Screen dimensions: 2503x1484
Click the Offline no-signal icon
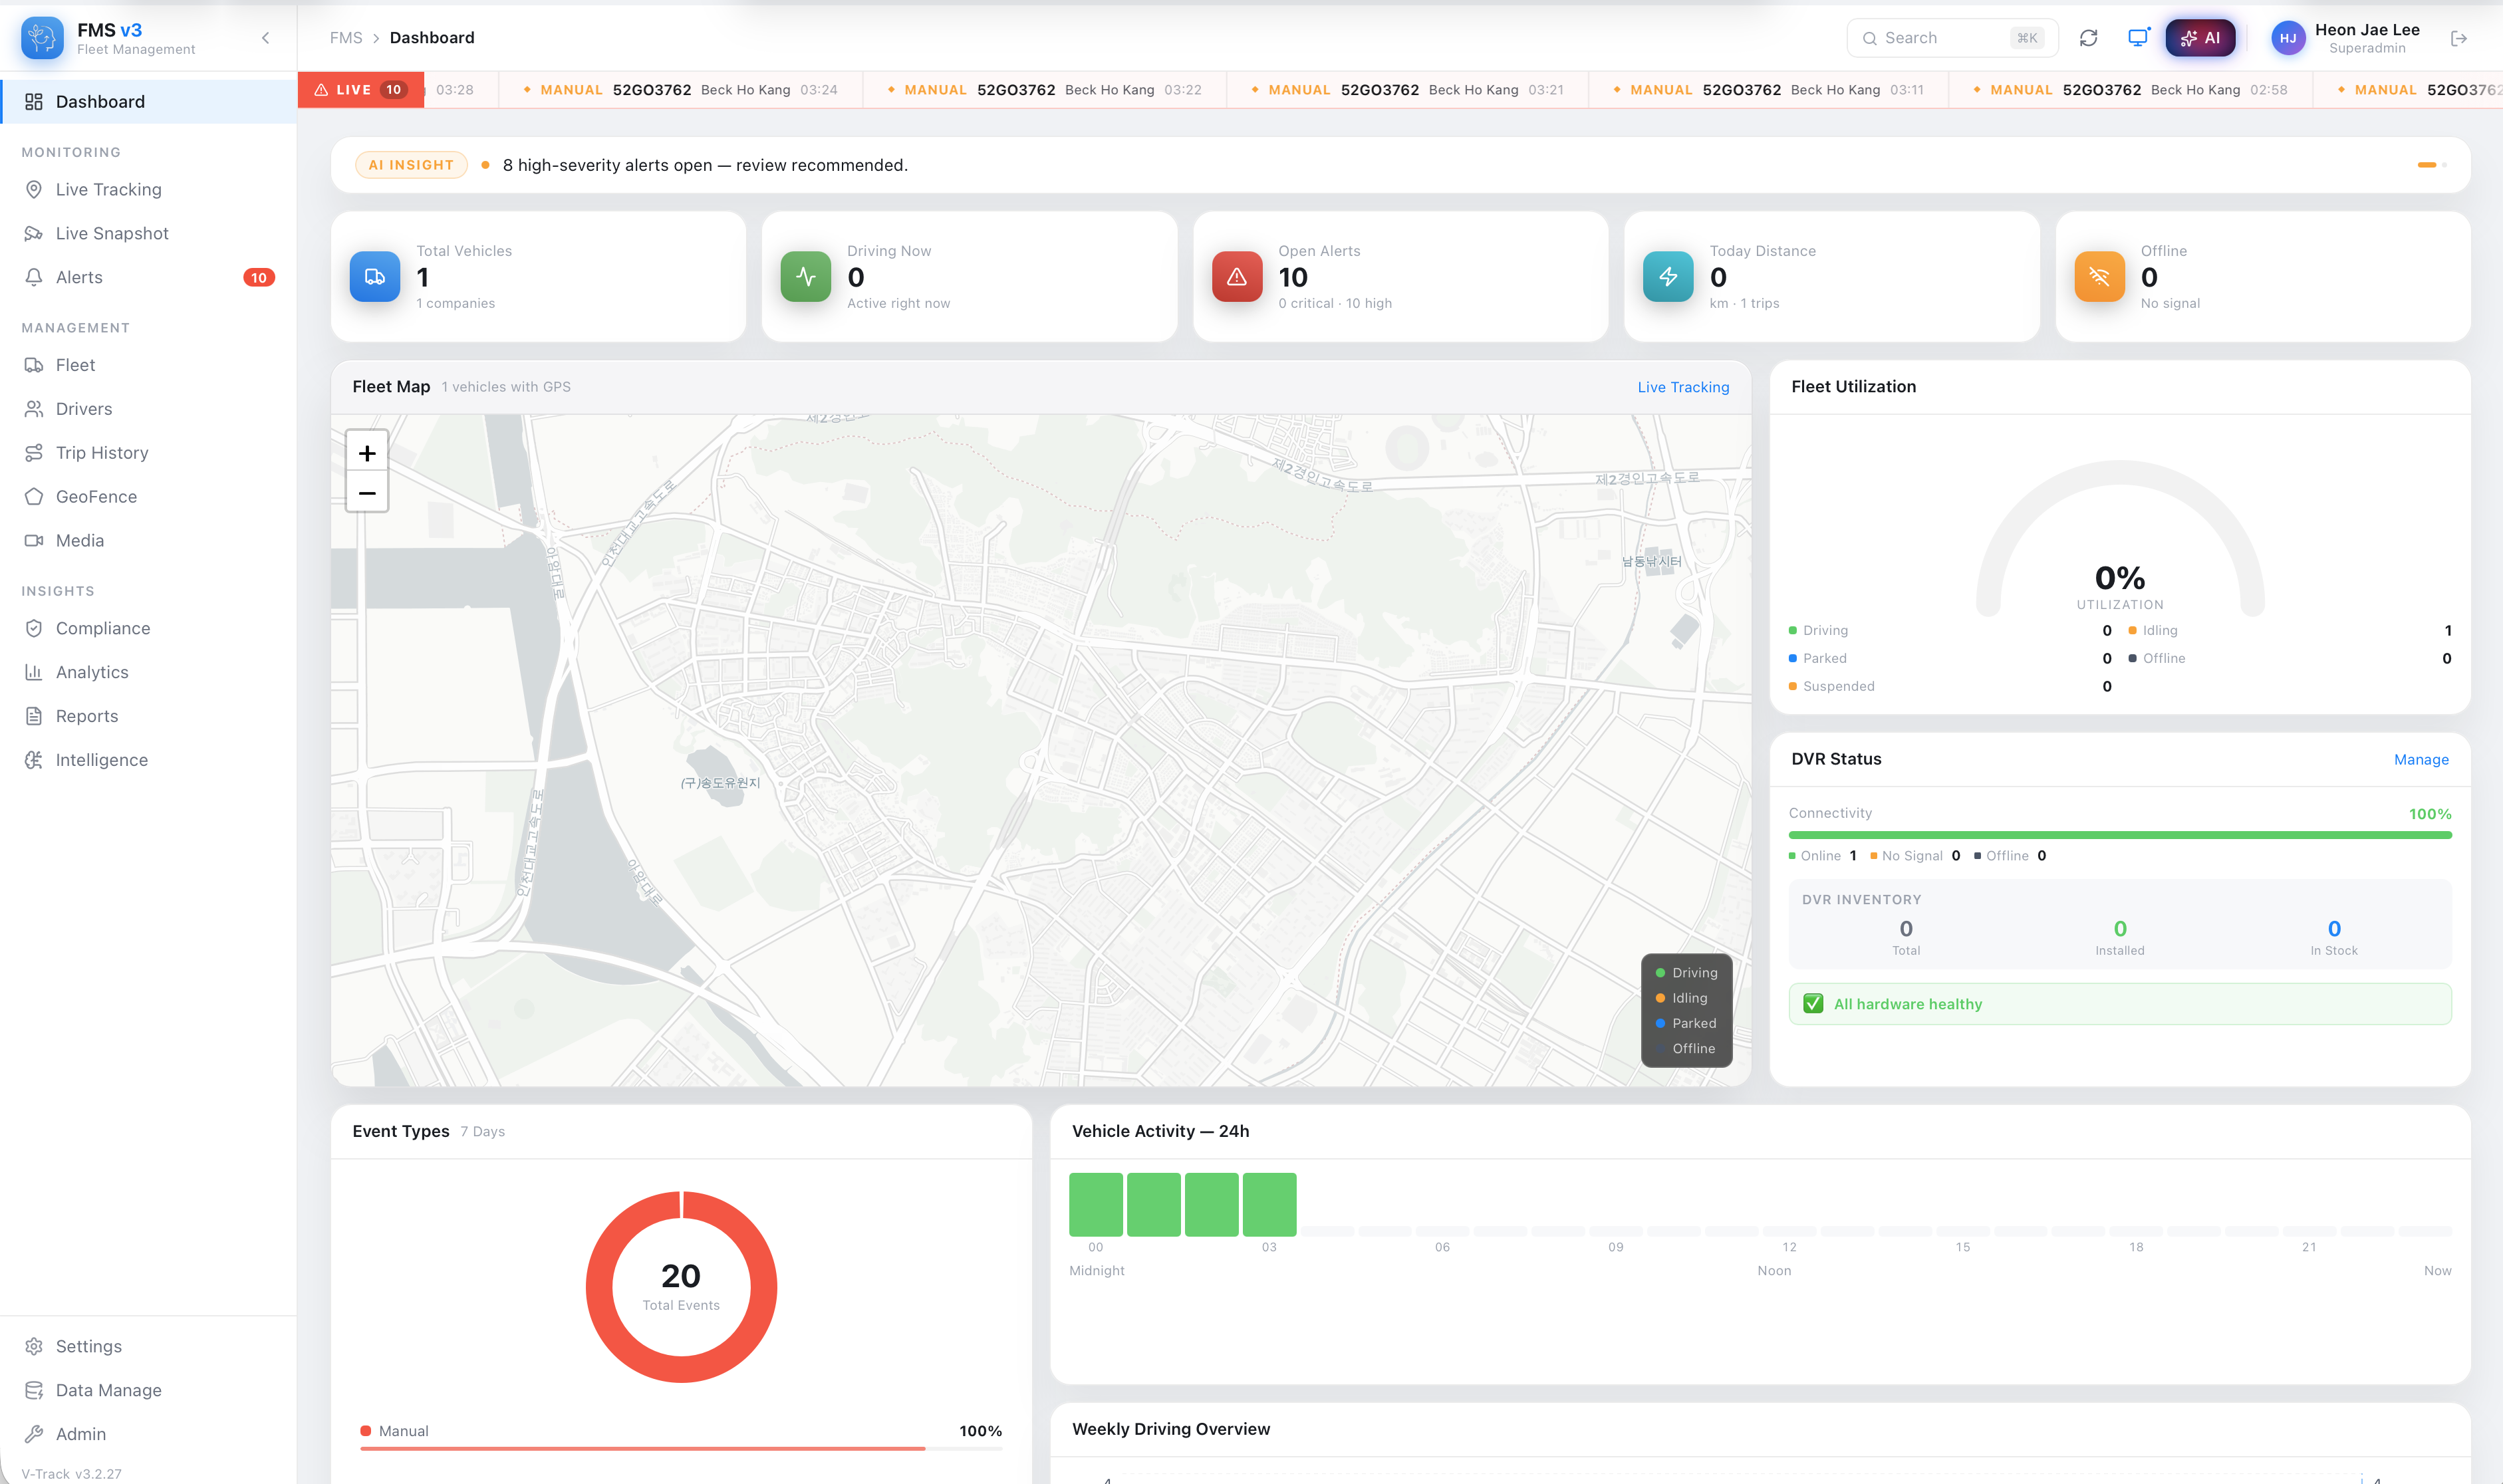2099,277
